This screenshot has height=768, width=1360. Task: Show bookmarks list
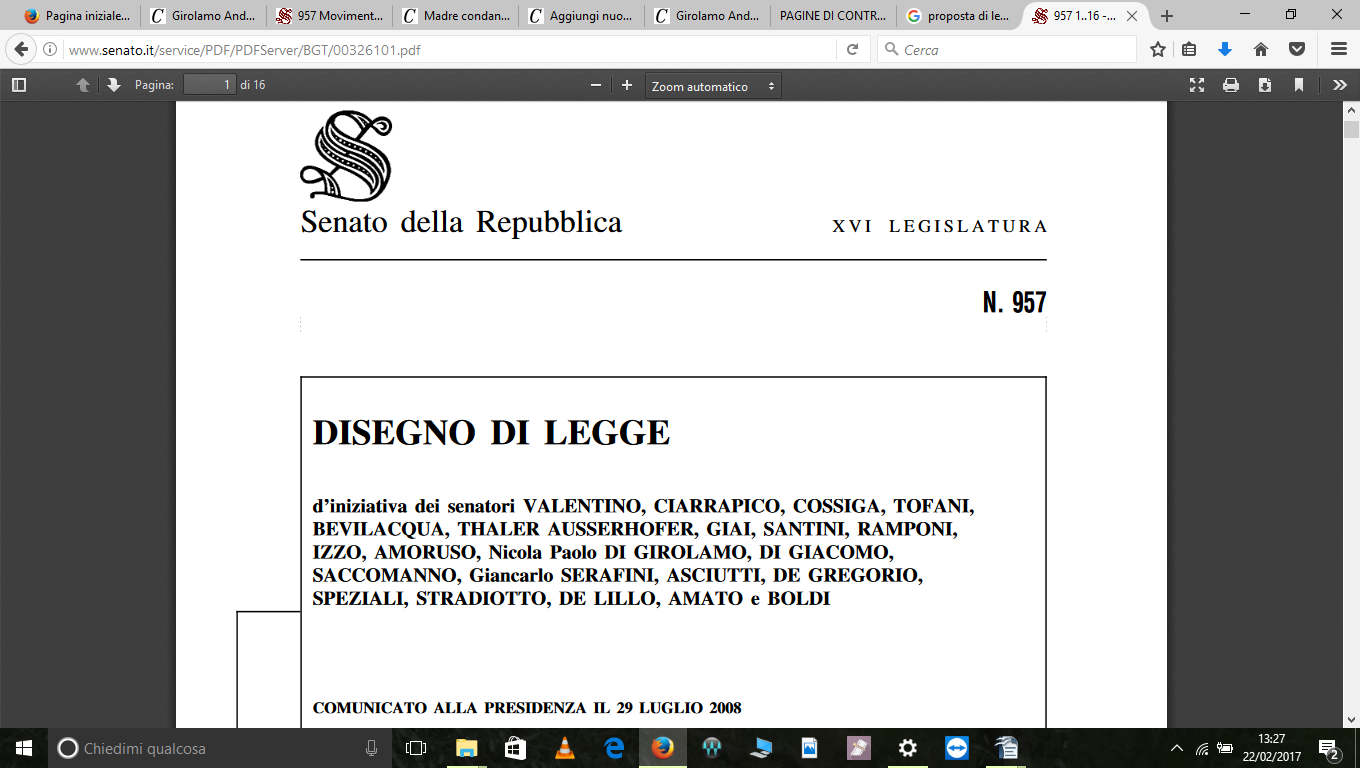1189,49
